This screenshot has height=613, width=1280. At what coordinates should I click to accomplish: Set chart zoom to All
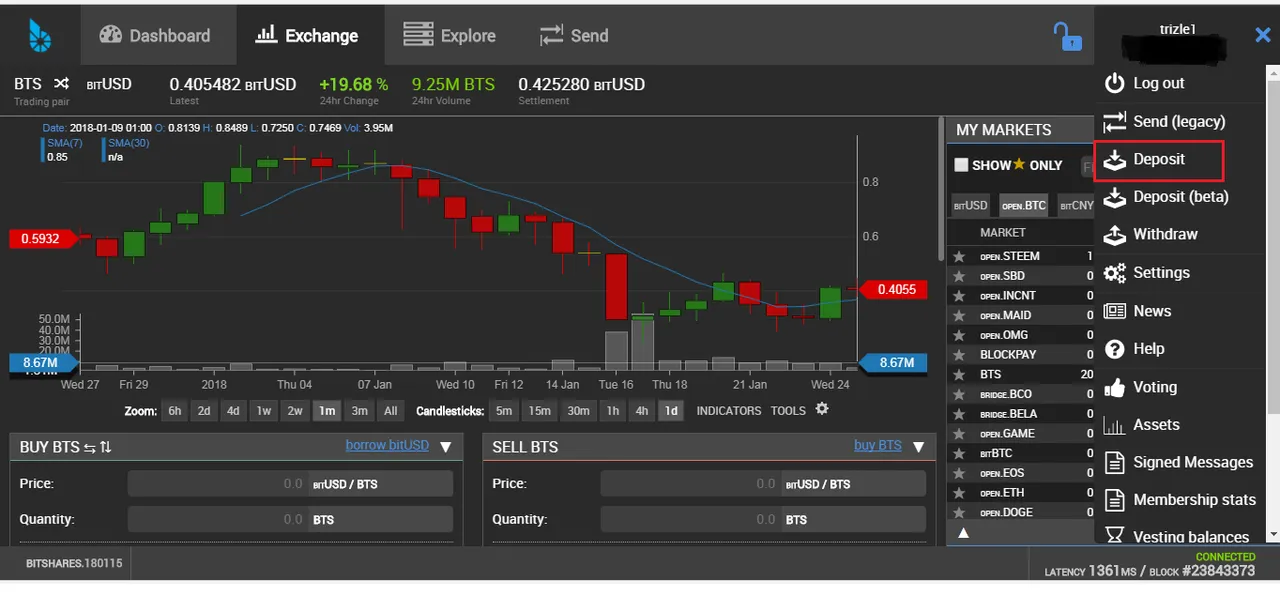[391, 411]
